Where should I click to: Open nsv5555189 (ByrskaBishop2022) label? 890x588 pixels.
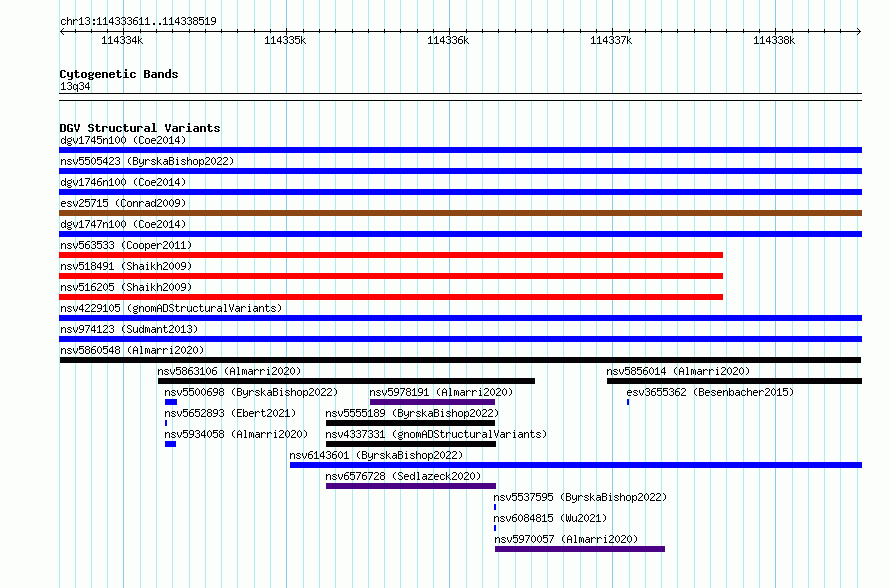(412, 413)
